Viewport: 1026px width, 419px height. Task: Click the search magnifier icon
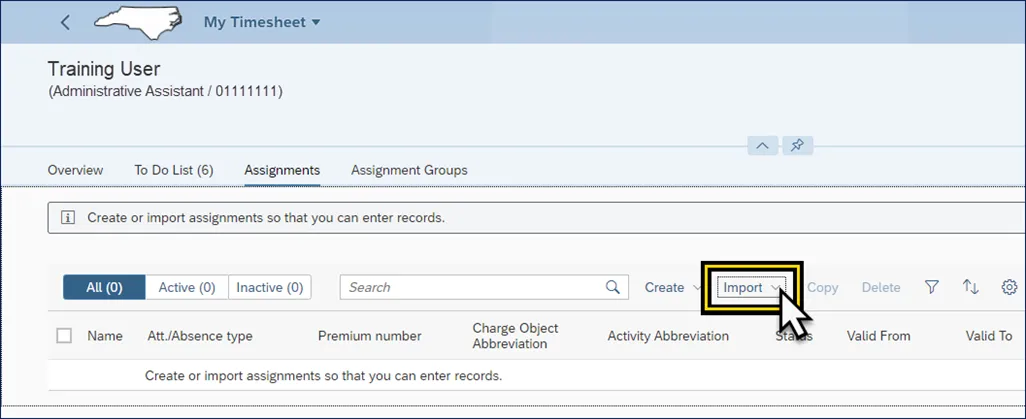[x=613, y=288]
